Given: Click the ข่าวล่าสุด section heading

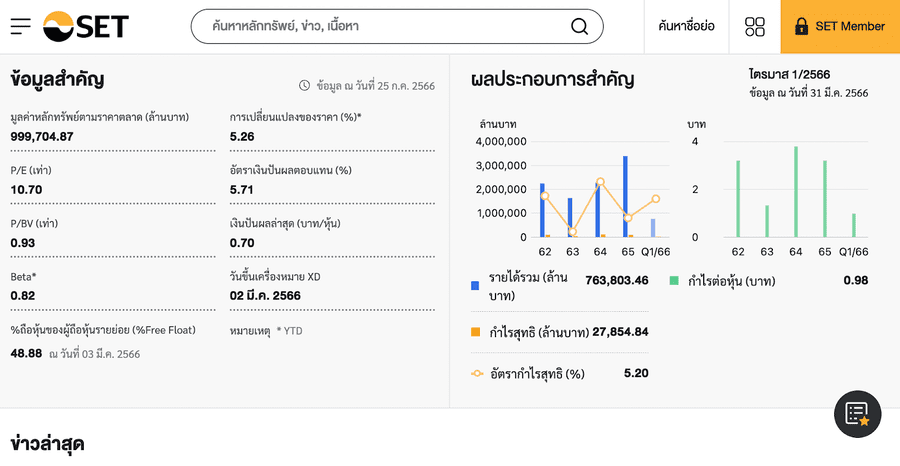Looking at the screenshot, I should point(47,443).
